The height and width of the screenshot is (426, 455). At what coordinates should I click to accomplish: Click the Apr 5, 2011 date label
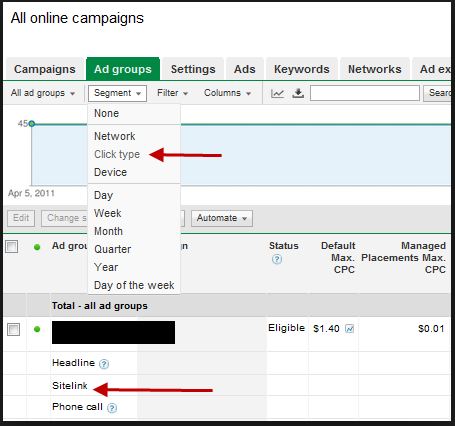click(31, 193)
